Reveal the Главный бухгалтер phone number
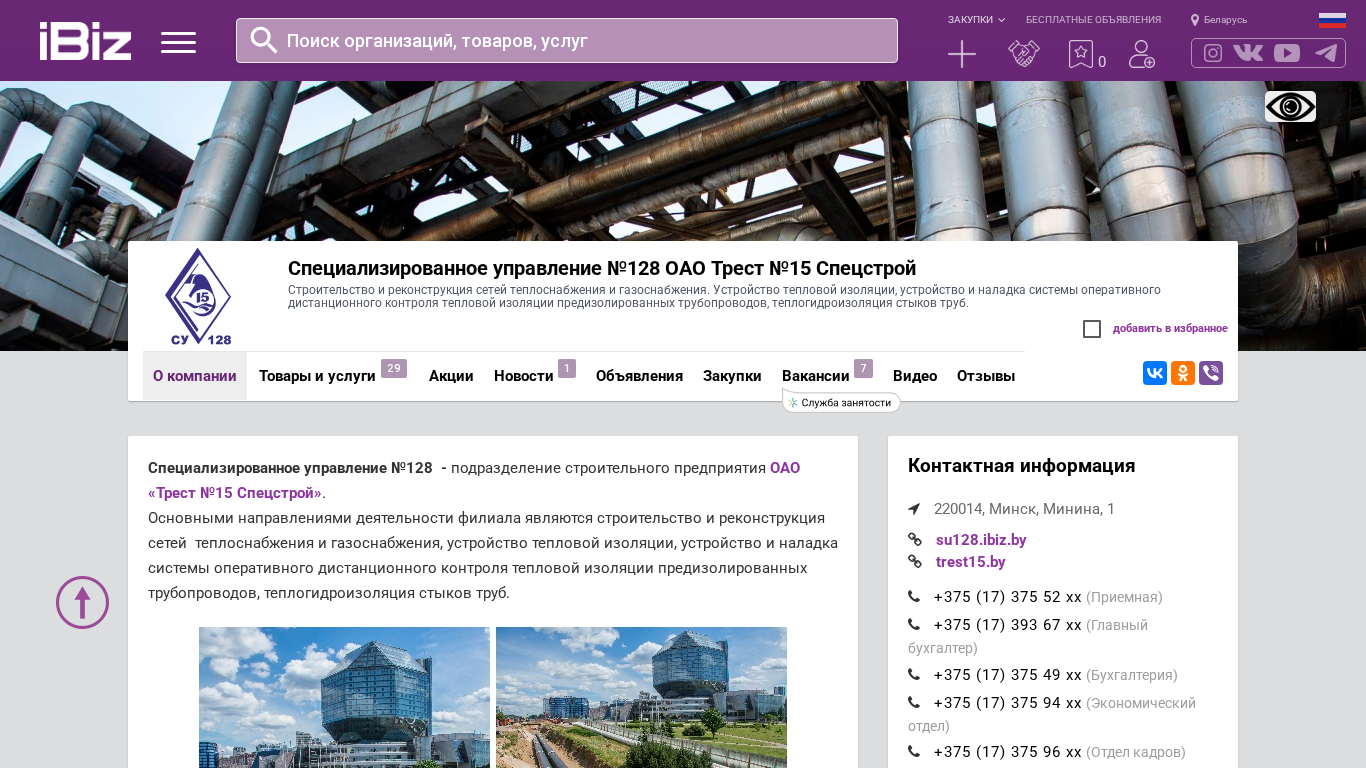Screen dimensions: 1366x768 pos(1008,625)
